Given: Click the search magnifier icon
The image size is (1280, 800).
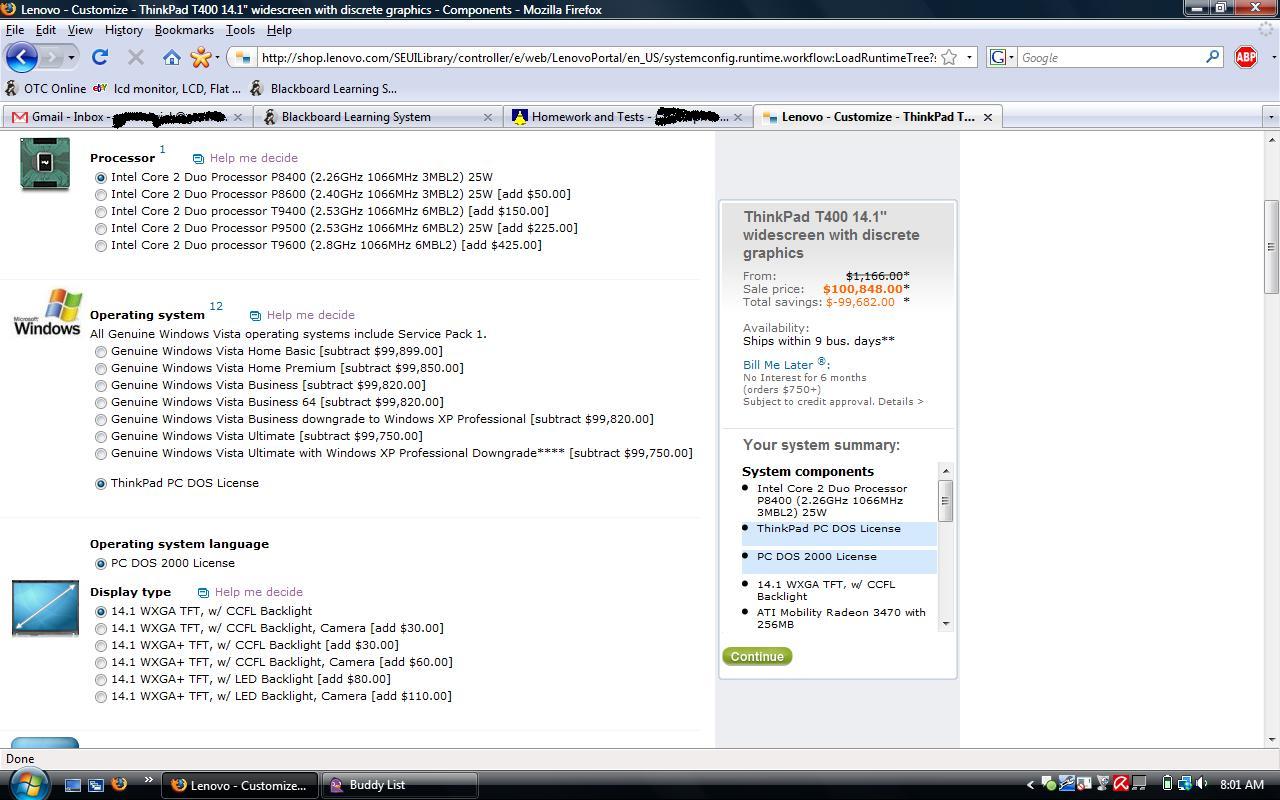Looking at the screenshot, I should pyautogui.click(x=1212, y=57).
